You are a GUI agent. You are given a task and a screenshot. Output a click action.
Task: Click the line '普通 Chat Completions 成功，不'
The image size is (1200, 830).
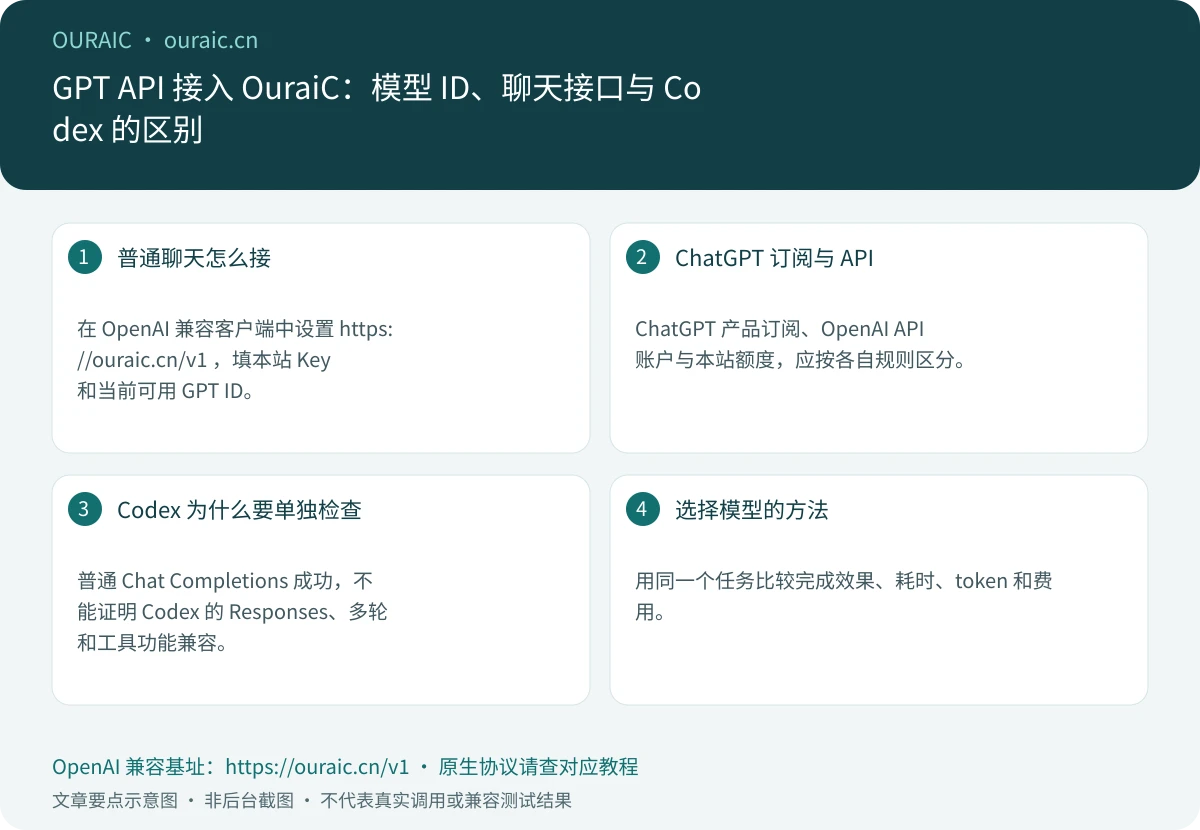tap(225, 581)
